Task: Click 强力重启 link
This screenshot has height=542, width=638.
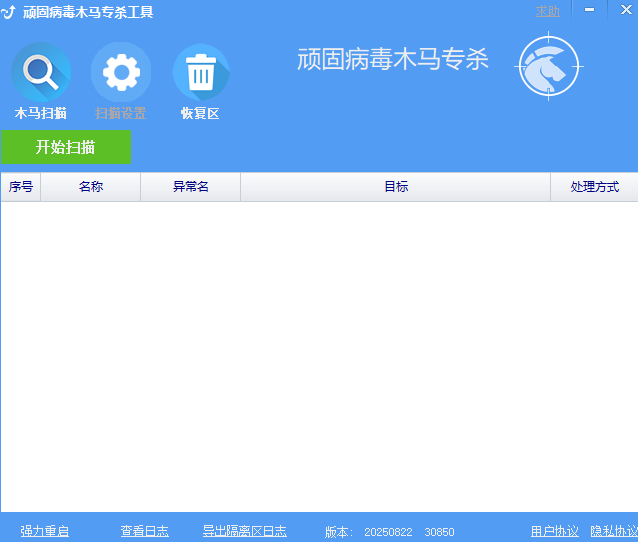Action: [x=44, y=531]
